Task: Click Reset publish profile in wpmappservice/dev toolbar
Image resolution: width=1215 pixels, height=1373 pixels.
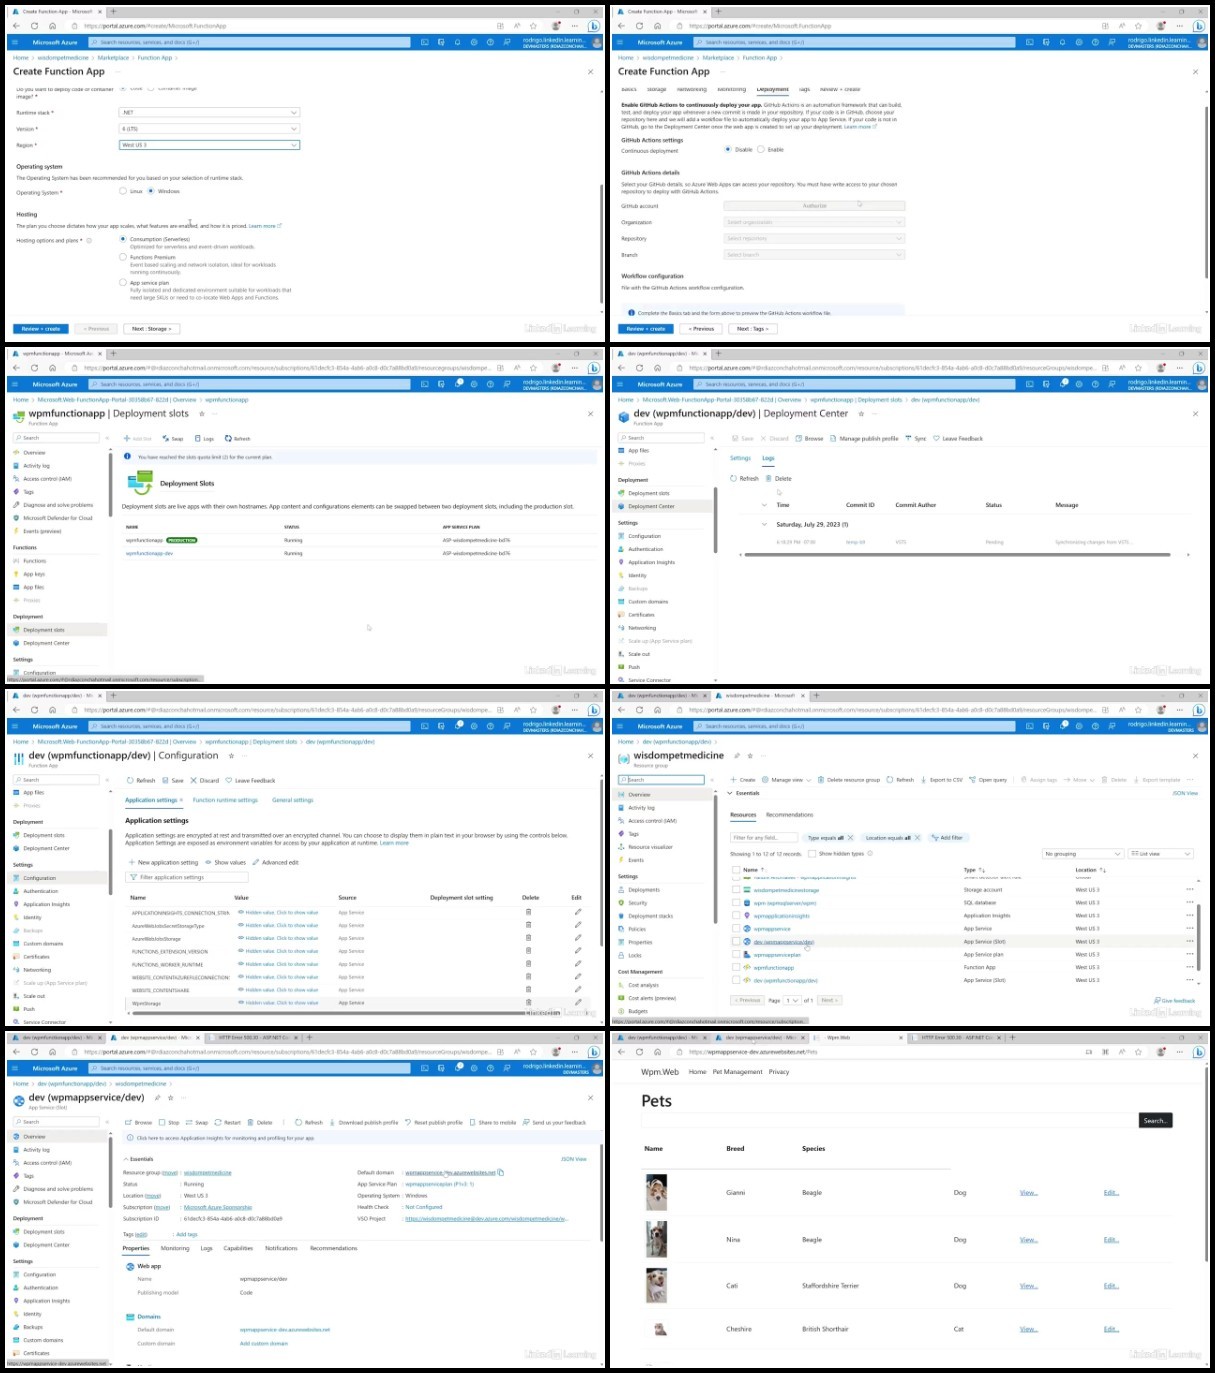Action: tap(434, 1122)
